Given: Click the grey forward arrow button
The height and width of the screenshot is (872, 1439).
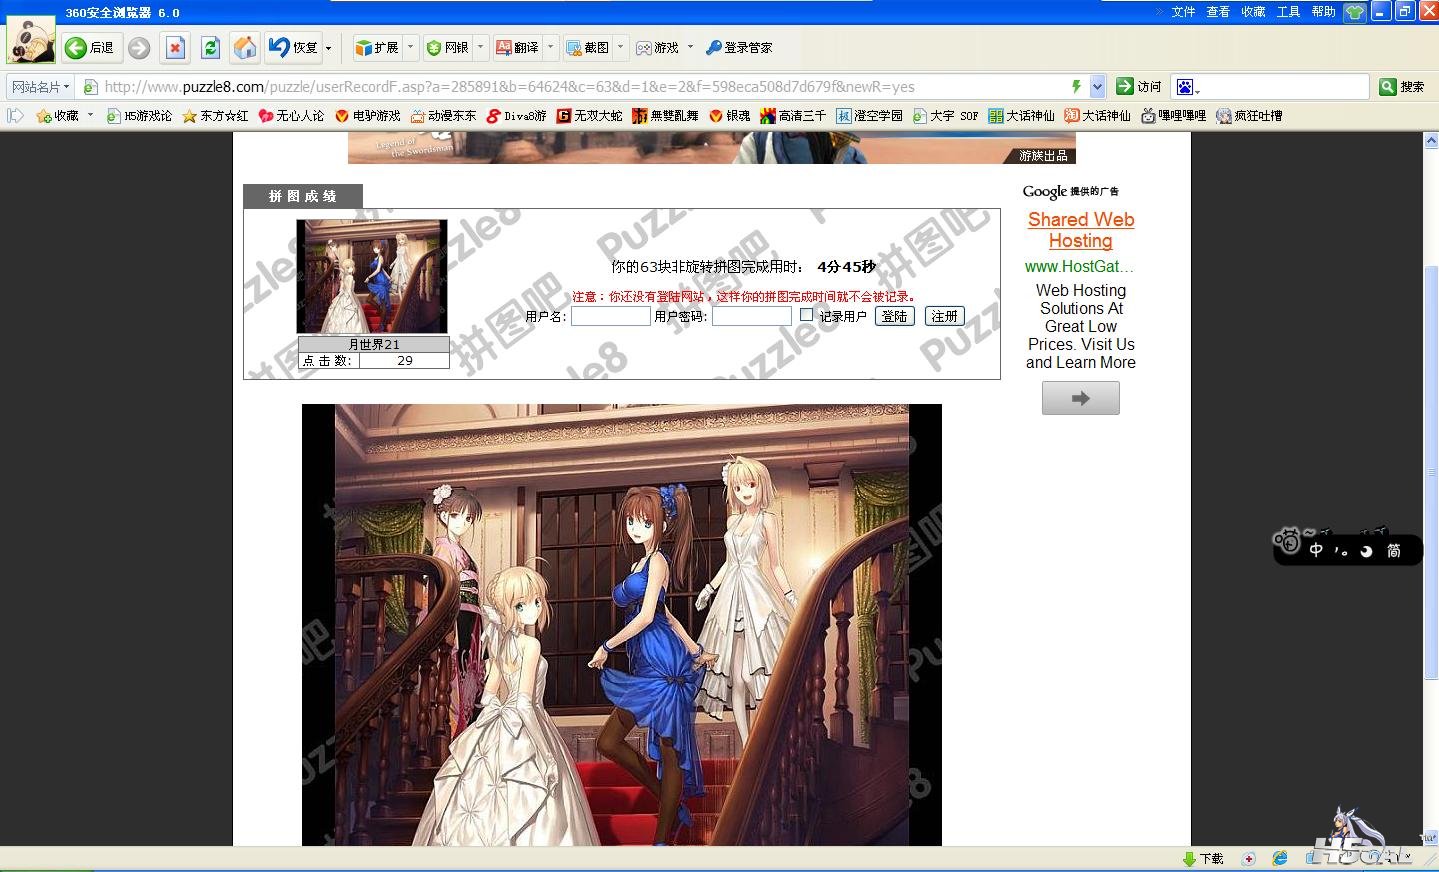Looking at the screenshot, I should click(139, 47).
